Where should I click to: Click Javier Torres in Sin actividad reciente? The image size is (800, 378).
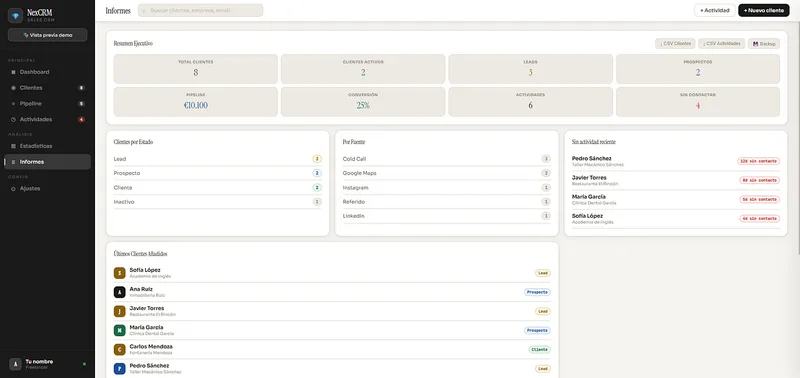tap(589, 178)
